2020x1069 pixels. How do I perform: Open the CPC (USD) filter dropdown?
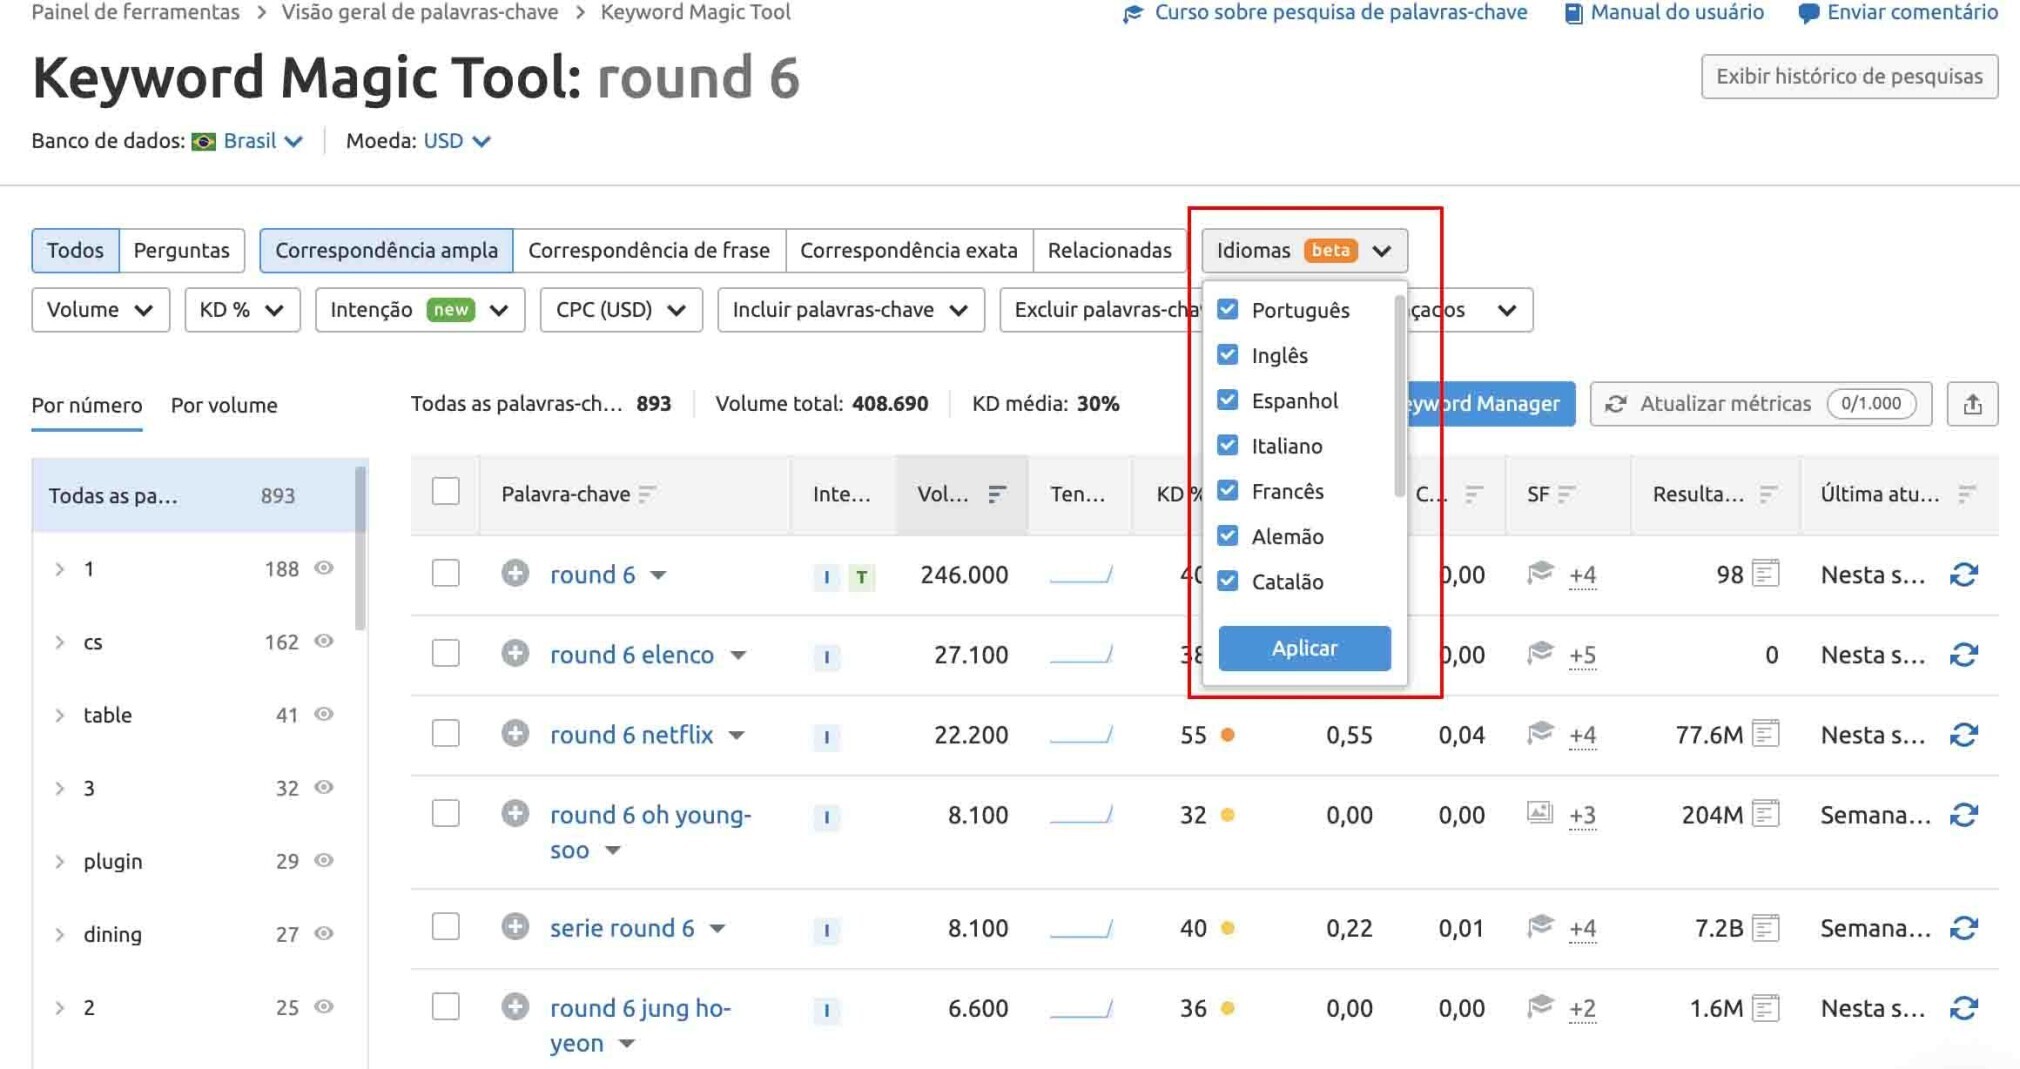click(621, 310)
